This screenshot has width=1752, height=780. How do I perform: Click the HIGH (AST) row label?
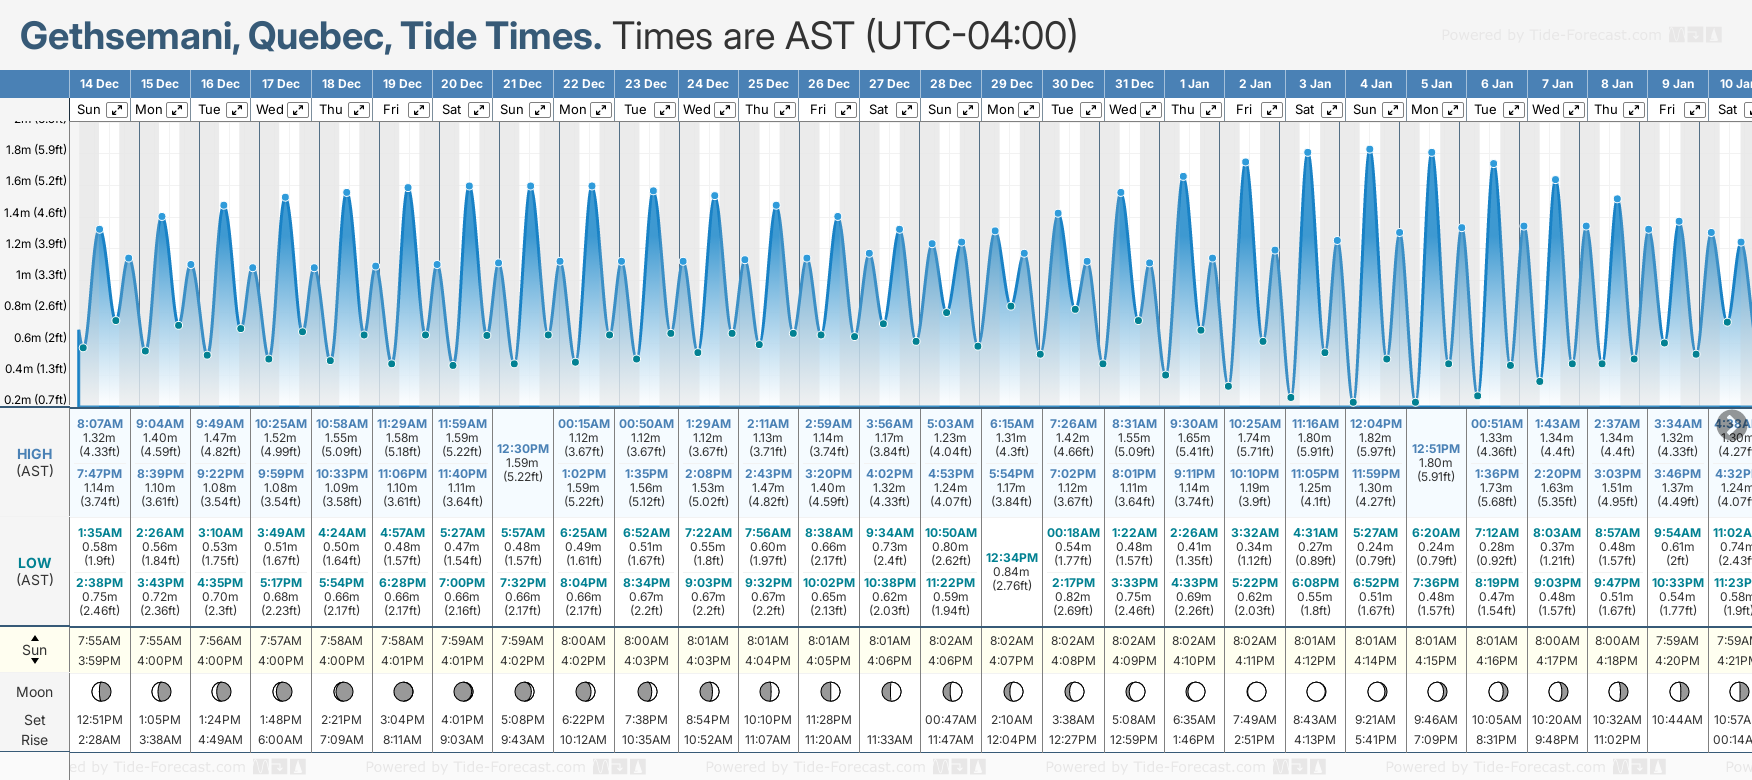pos(35,462)
